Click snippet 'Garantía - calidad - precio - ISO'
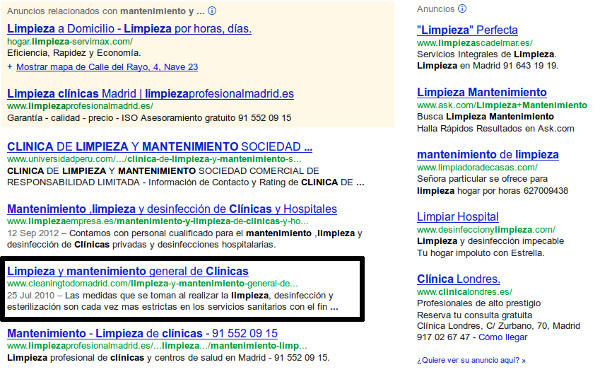Image resolution: width=600 pixels, height=372 pixels. (149, 118)
